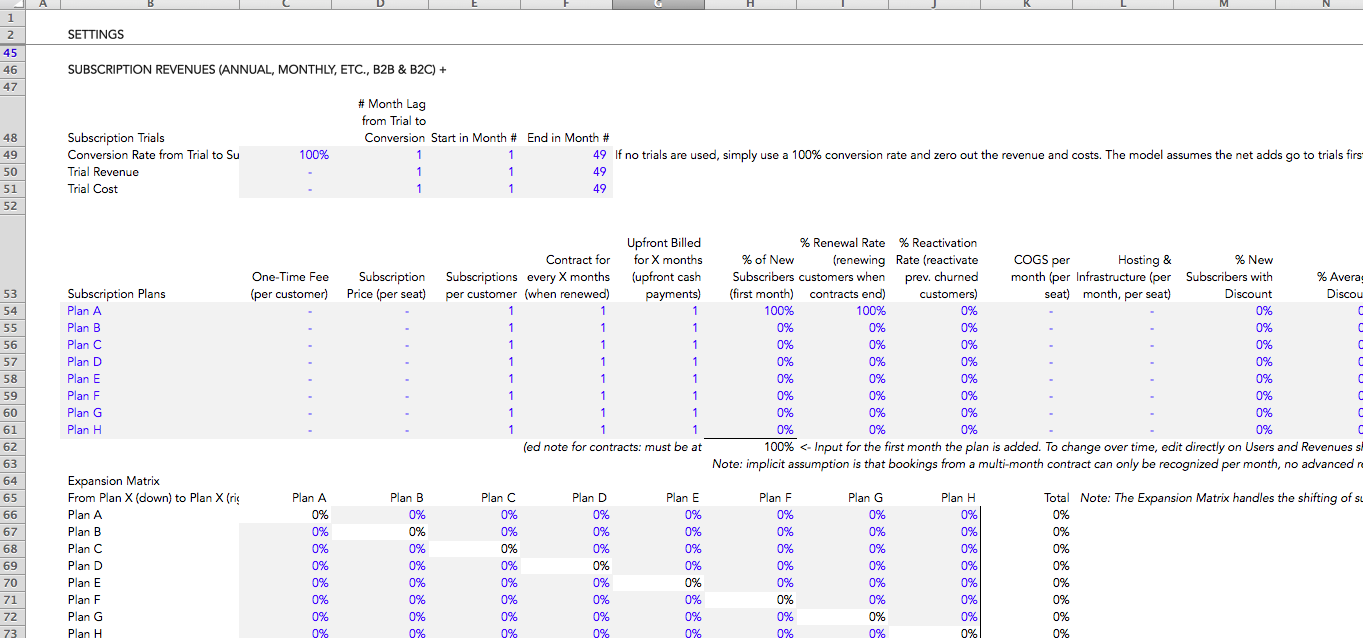Click the Subscriptions per customer header
Viewport: 1363px width, 638px height.
482,286
